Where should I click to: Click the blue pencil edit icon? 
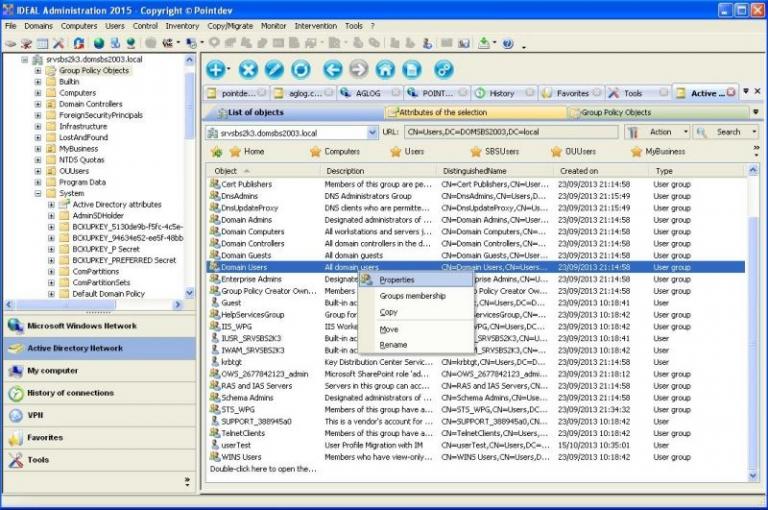coord(273,69)
